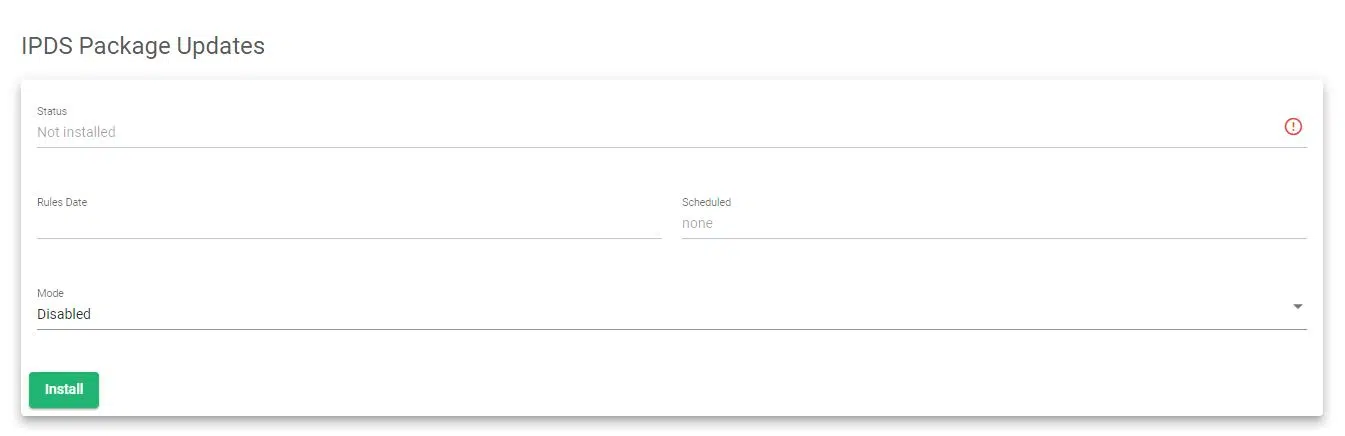Click the IPDS Package Updates heading

tap(143, 46)
